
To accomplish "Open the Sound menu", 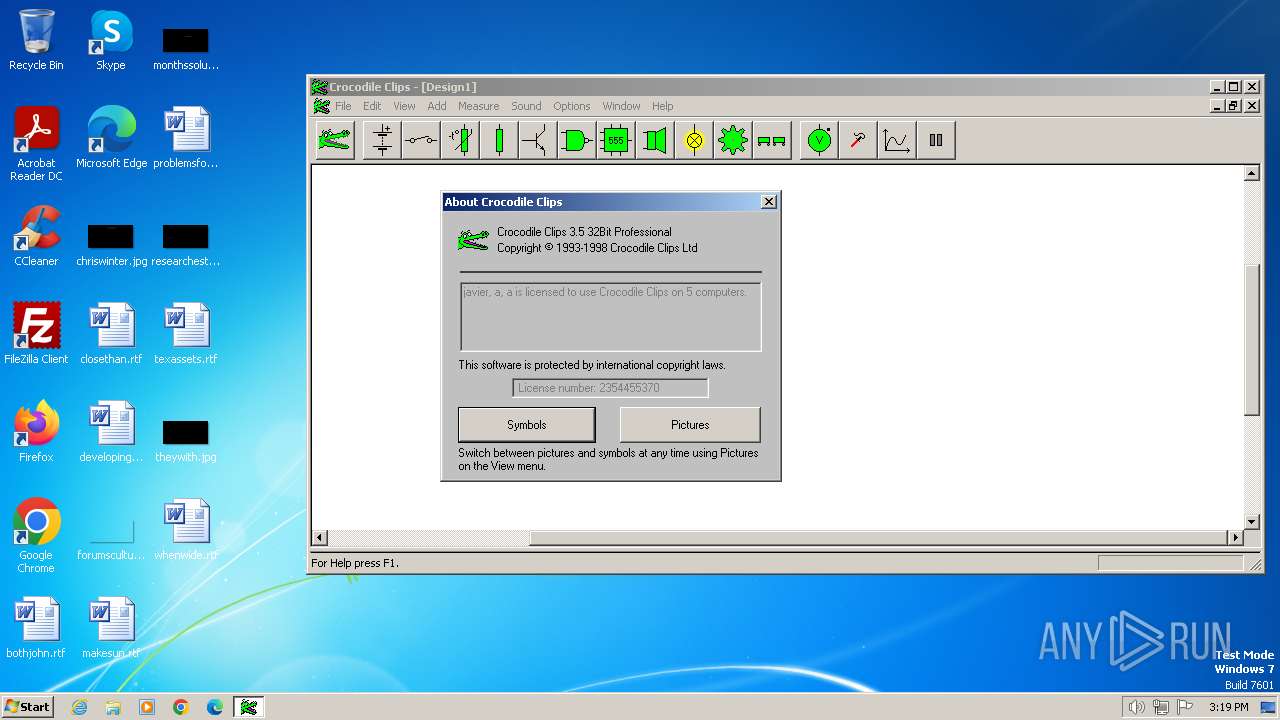I will [526, 106].
